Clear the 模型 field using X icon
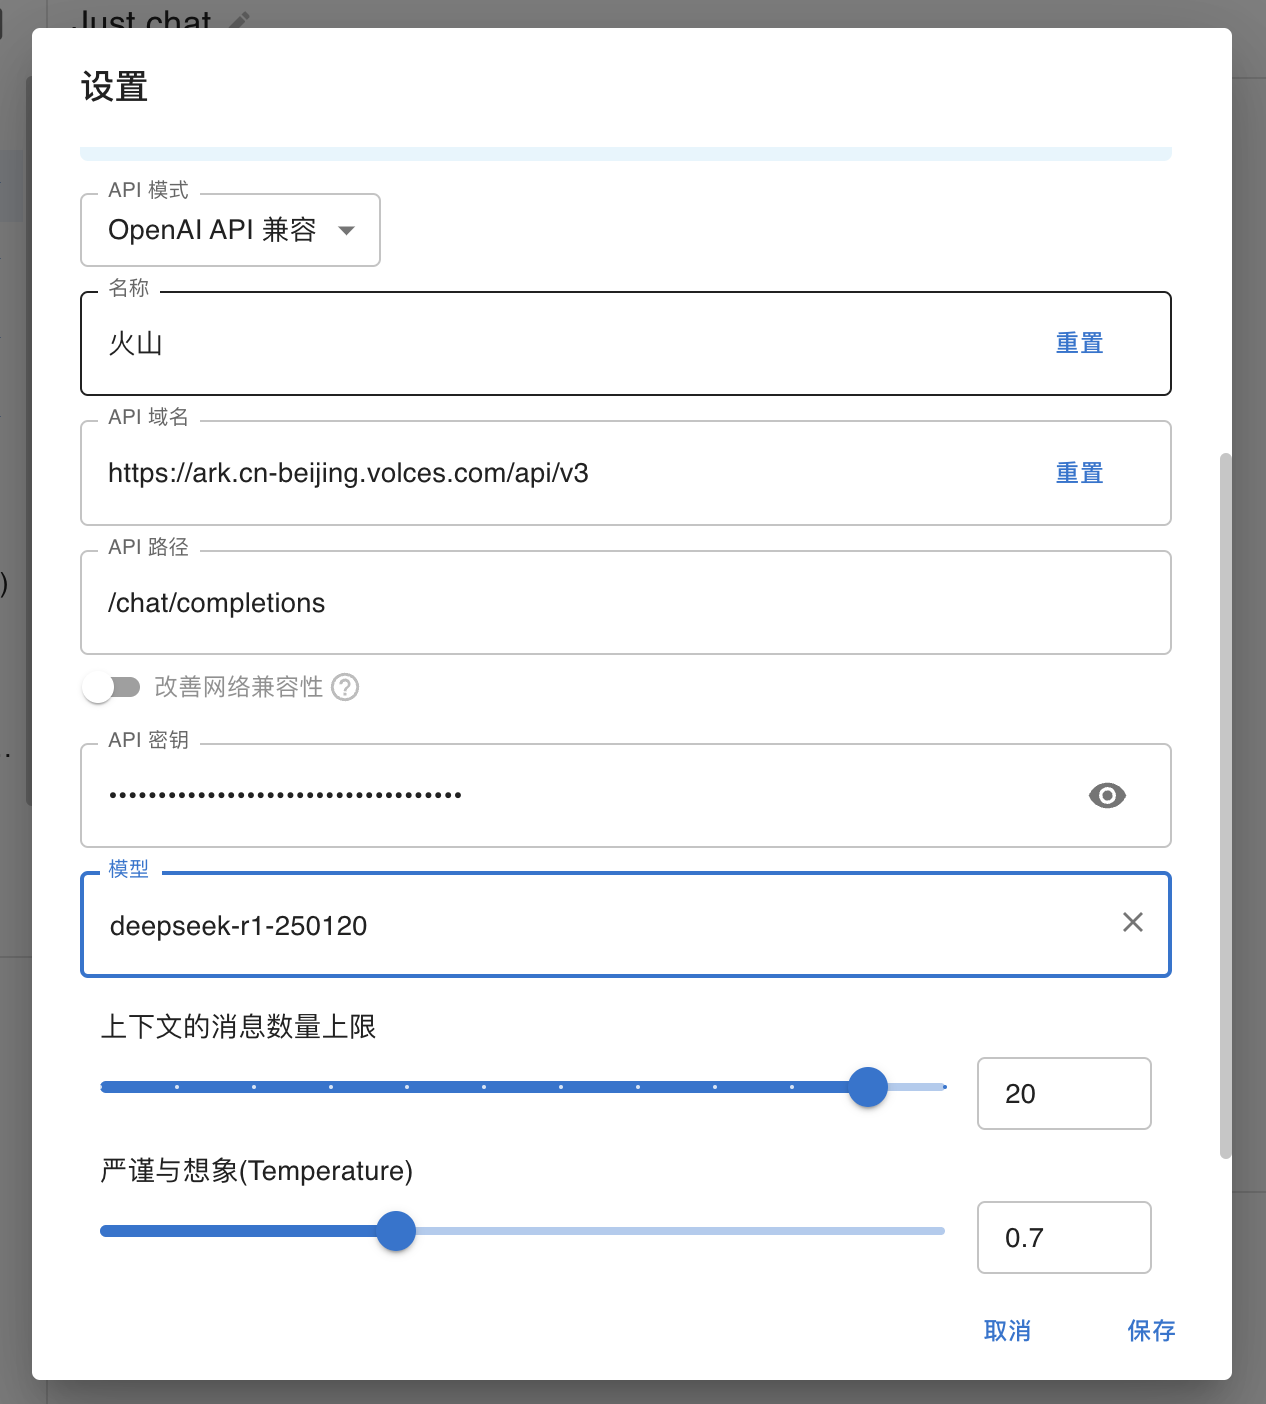Viewport: 1266px width, 1404px height. tap(1132, 923)
